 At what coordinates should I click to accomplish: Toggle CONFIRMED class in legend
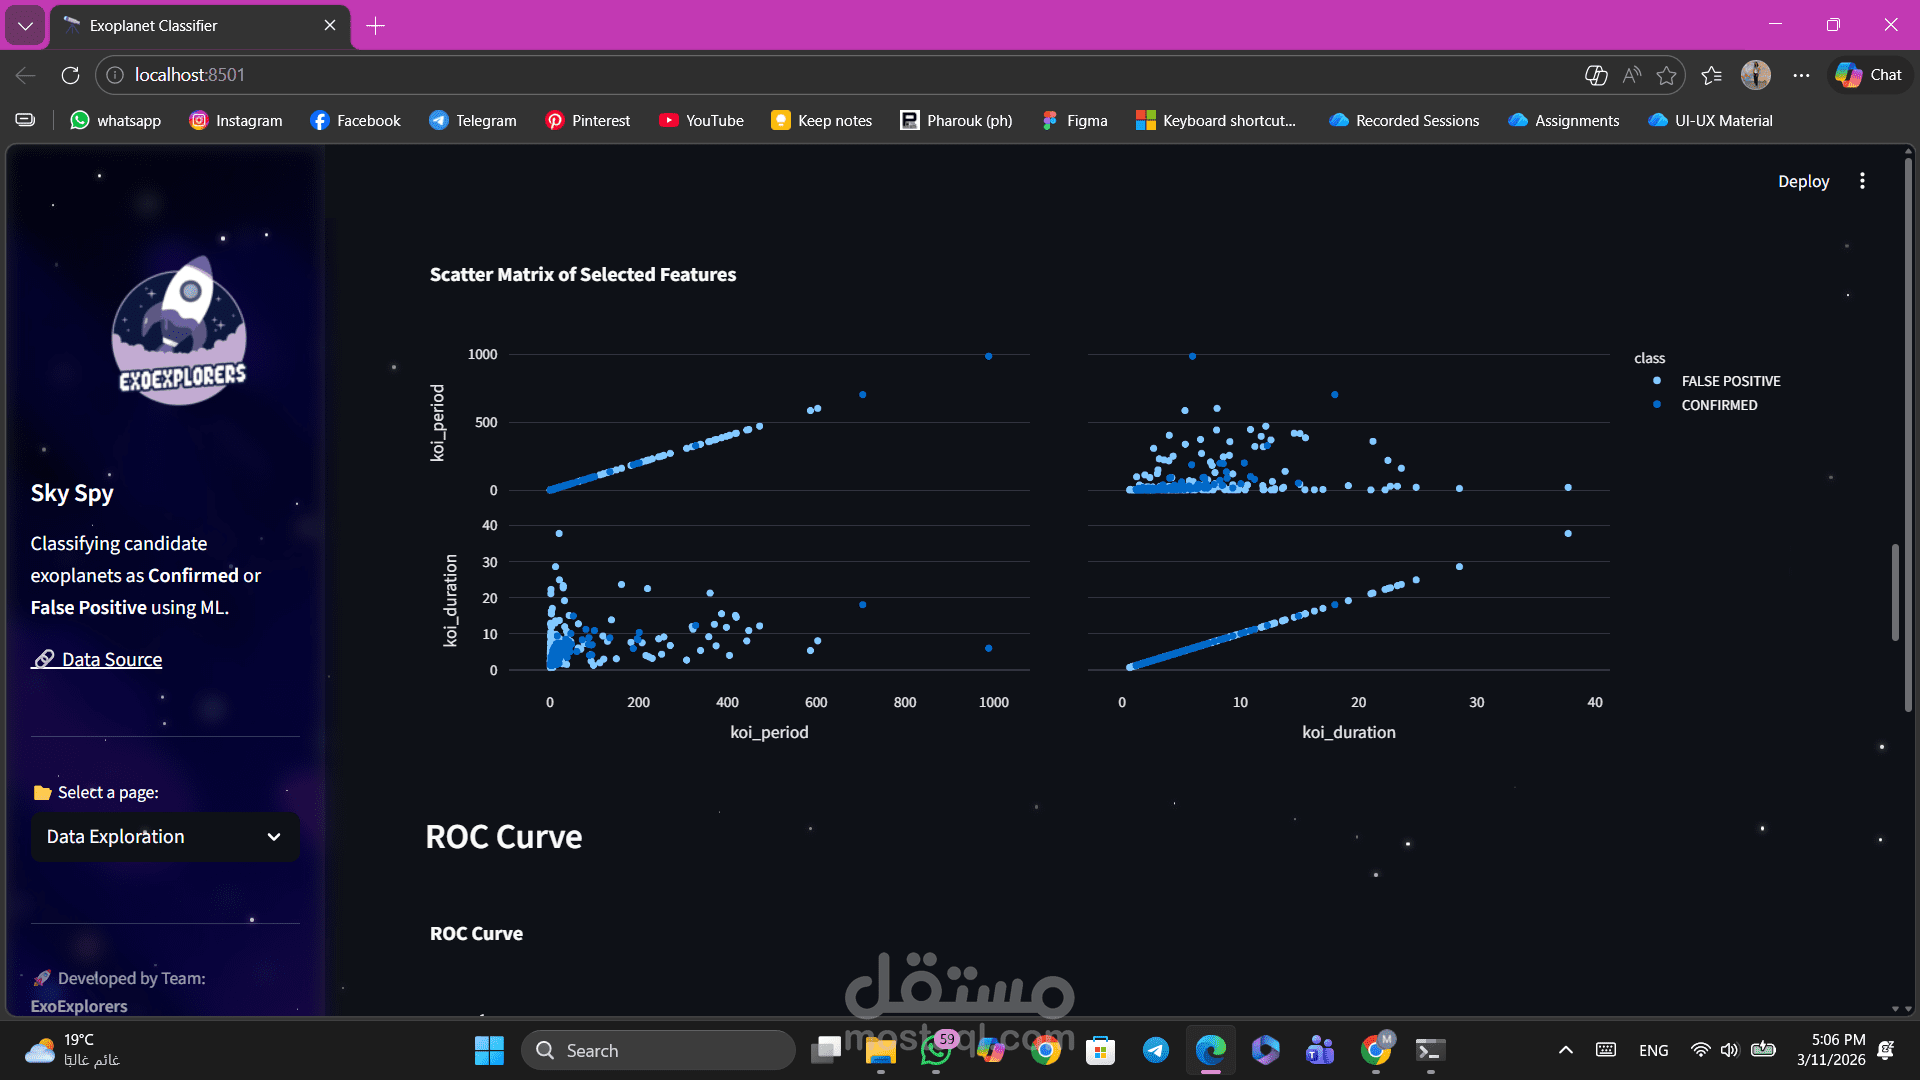(1718, 405)
